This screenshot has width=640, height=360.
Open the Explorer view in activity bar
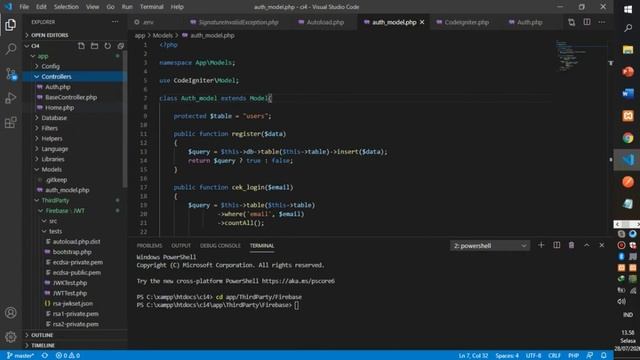tap(11, 25)
